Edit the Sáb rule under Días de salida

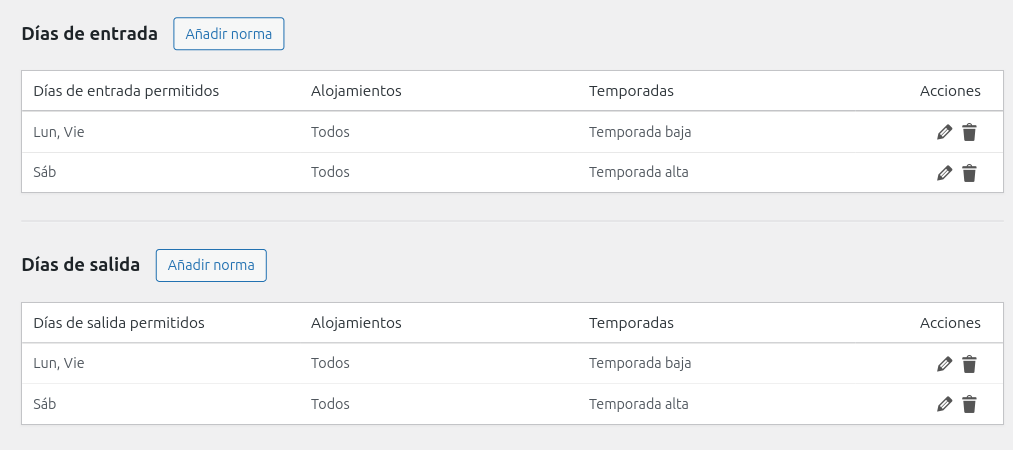944,405
